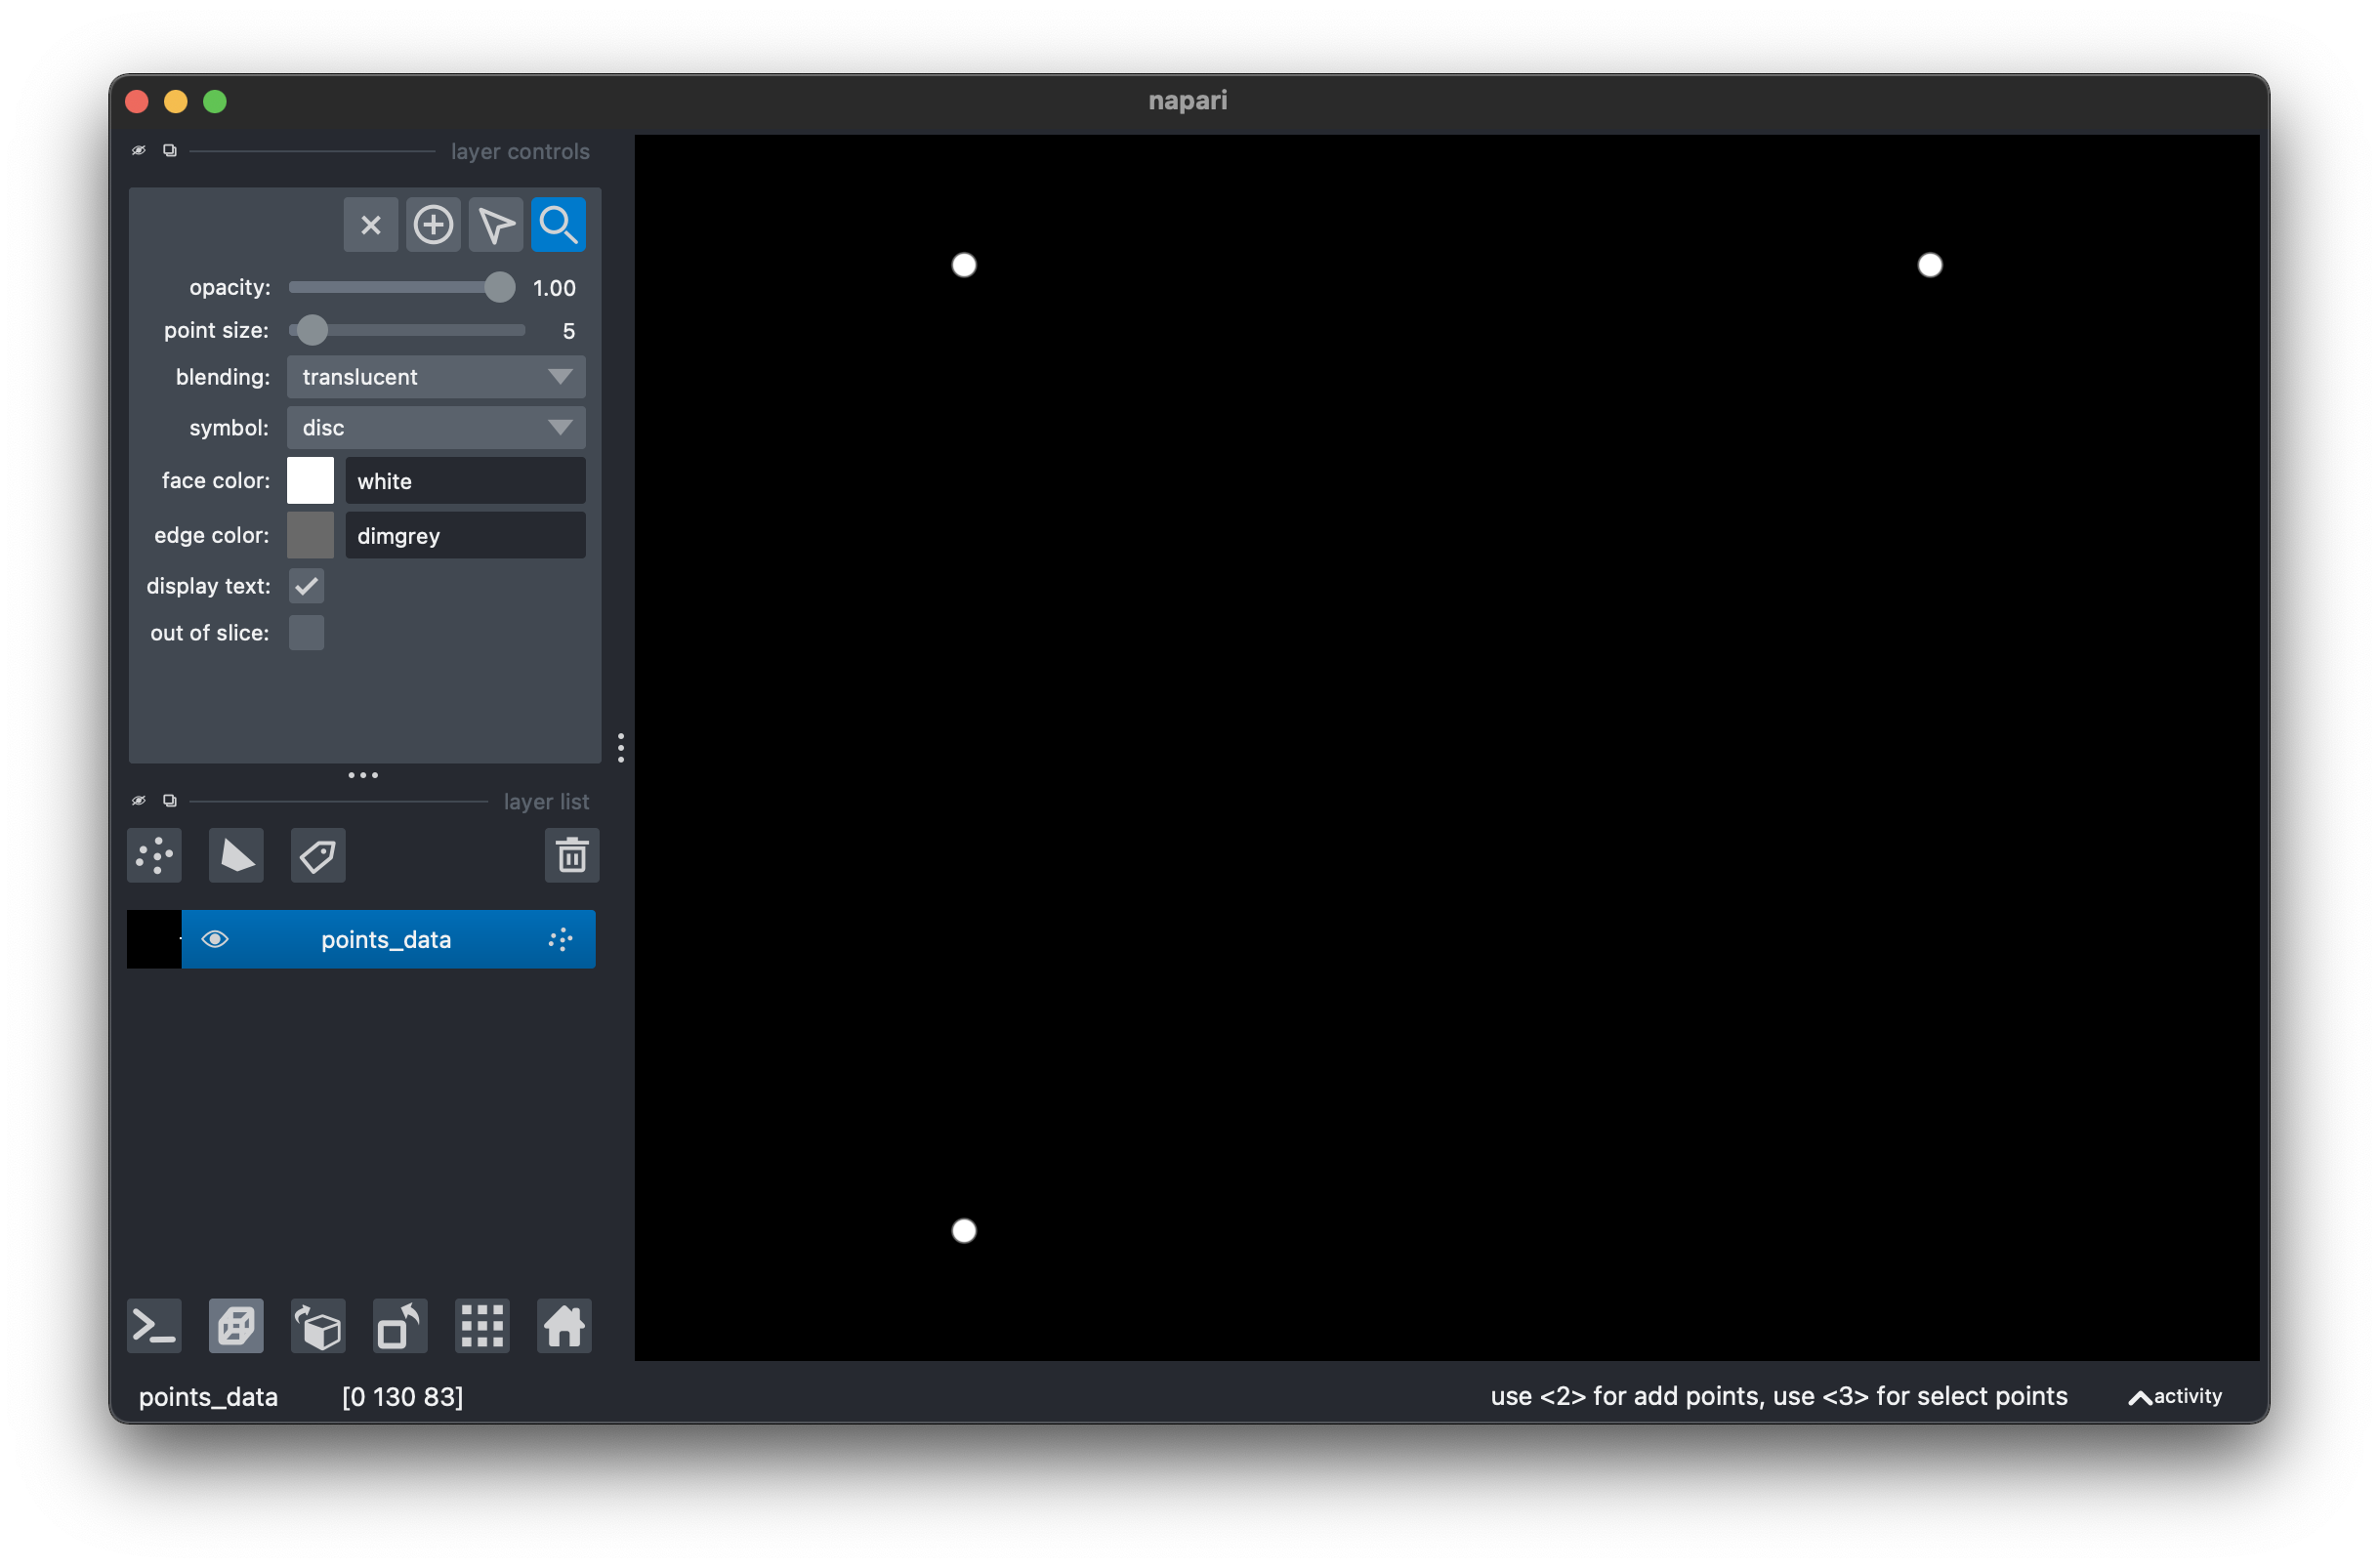Select the pan/zoom tool
This screenshot has width=2379, height=1568.
[x=558, y=224]
